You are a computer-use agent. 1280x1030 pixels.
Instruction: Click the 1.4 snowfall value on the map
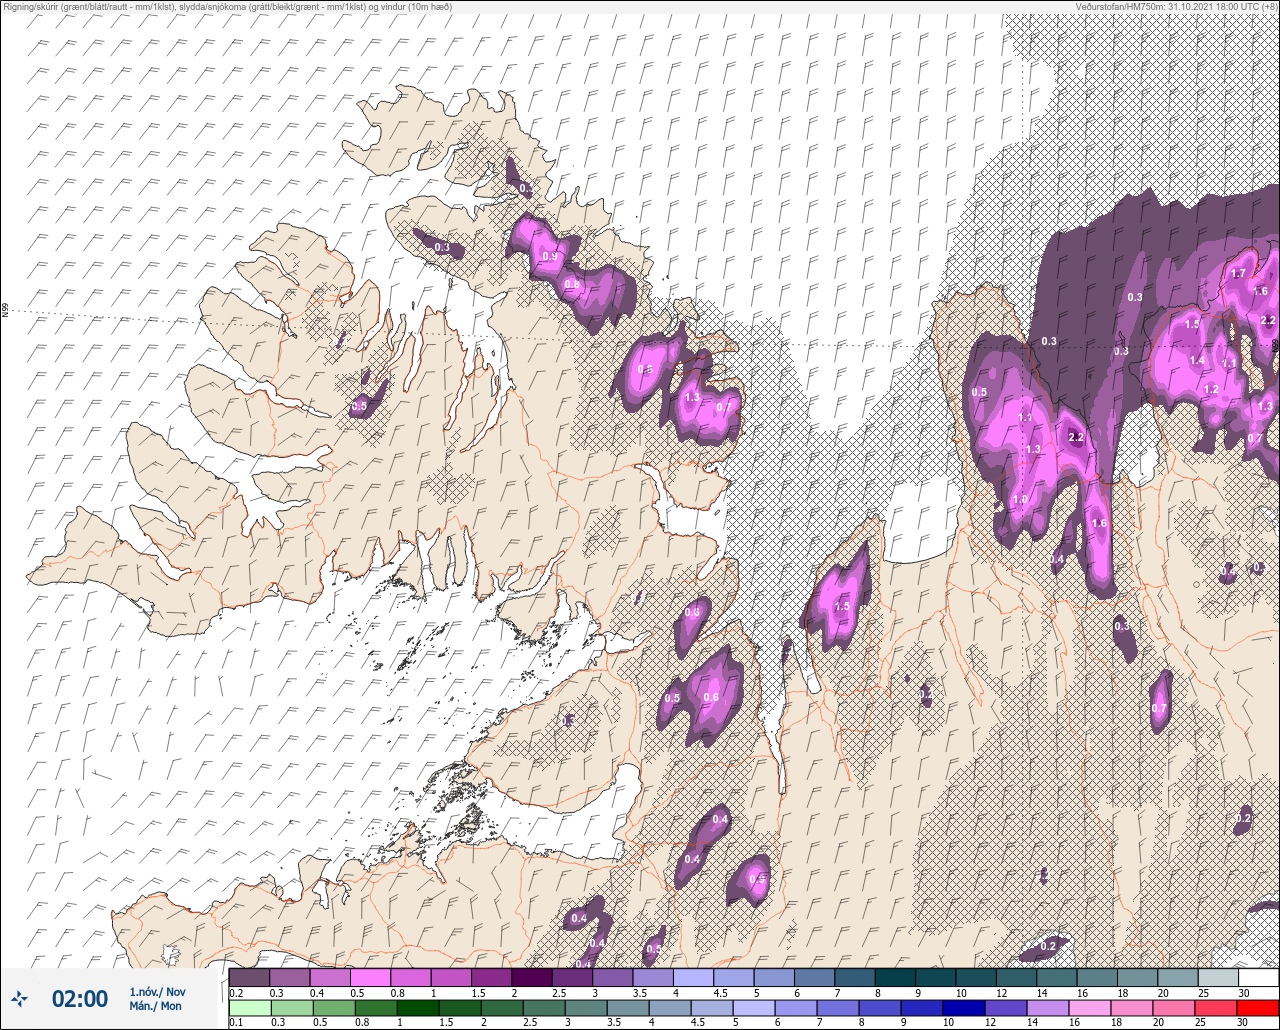click(x=1197, y=360)
